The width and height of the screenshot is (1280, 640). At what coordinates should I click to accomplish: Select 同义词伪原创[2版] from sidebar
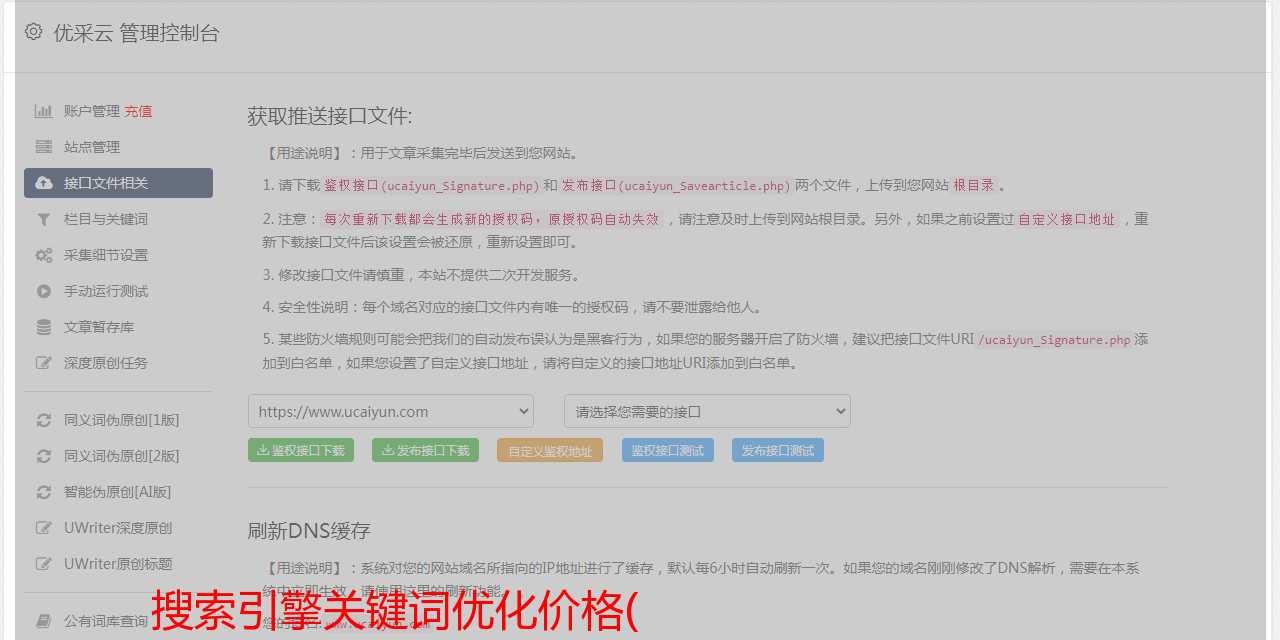121,456
